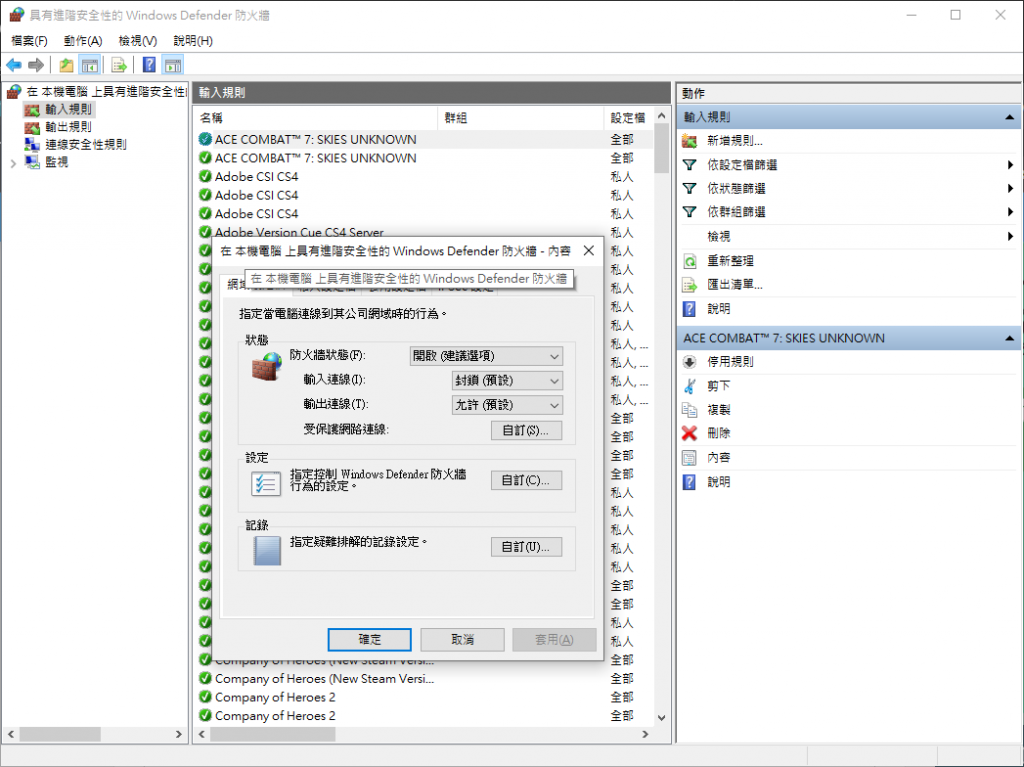Viewport: 1024px width, 767px height.
Task: Click tree pane horizontal scroll right arrow
Action: [x=179, y=734]
